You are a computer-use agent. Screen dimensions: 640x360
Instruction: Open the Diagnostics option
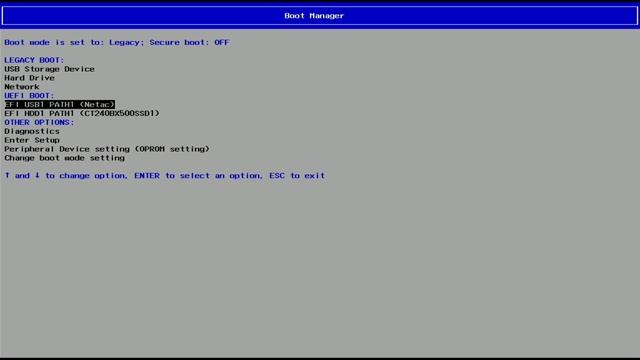(x=32, y=131)
